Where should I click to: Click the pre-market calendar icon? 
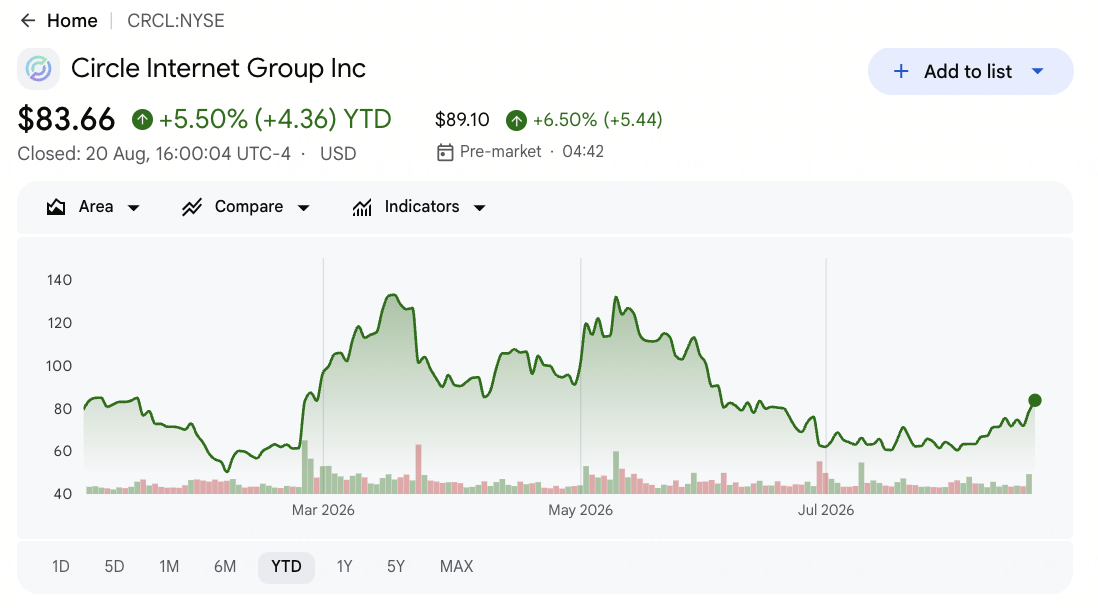pos(445,152)
